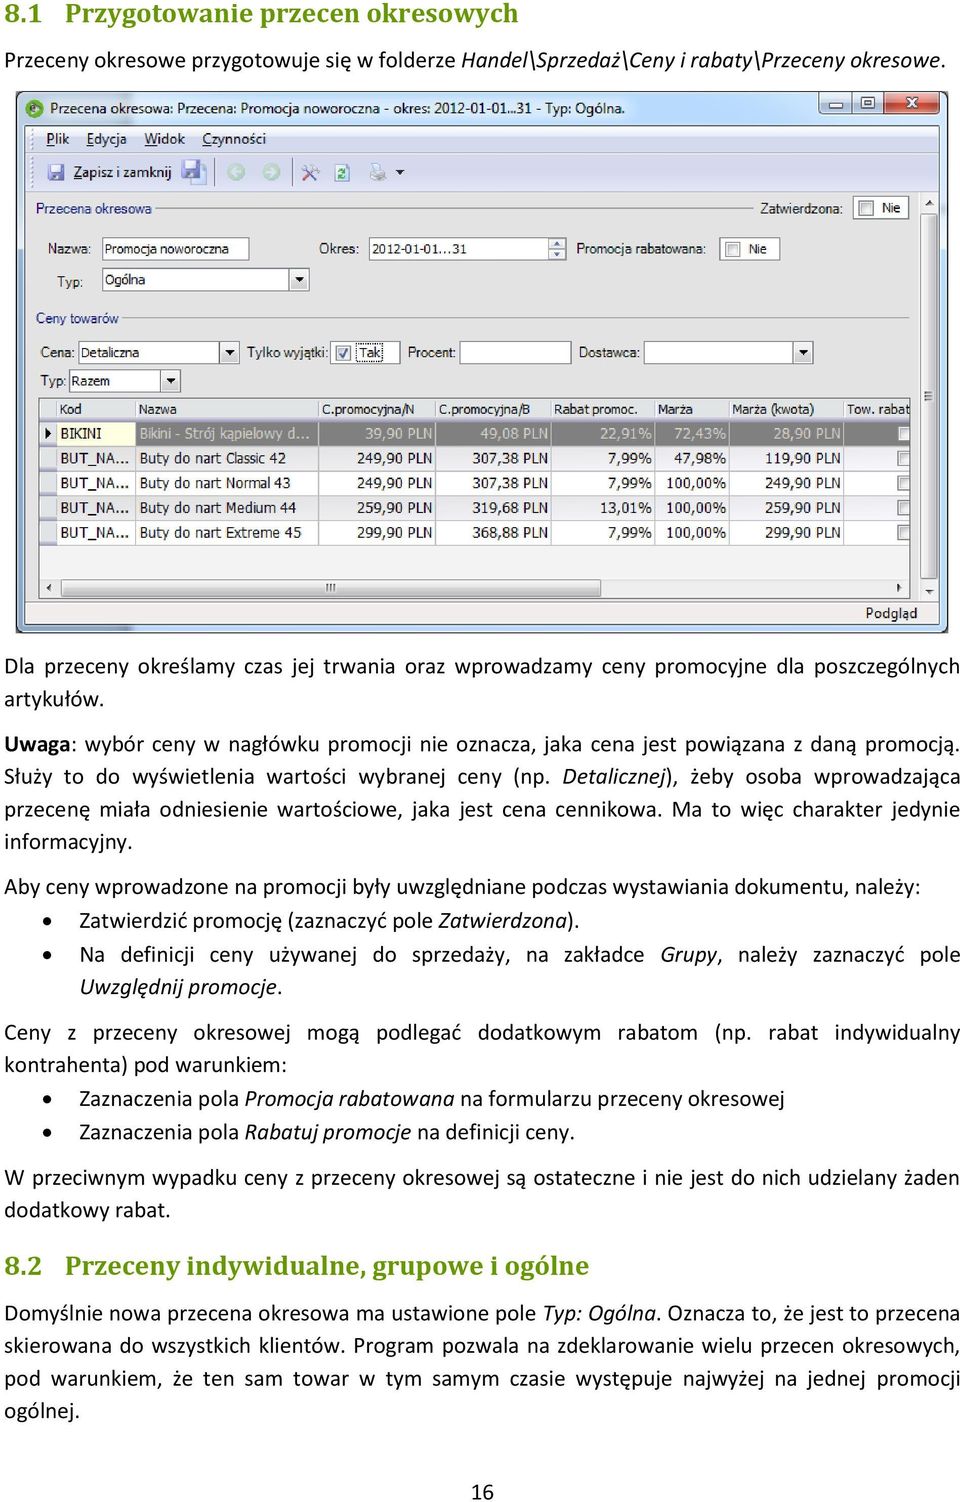Screen dimensions: 960x1502
Task: Click the row indicator arrow beside BIKINI
Action: [x=47, y=433]
